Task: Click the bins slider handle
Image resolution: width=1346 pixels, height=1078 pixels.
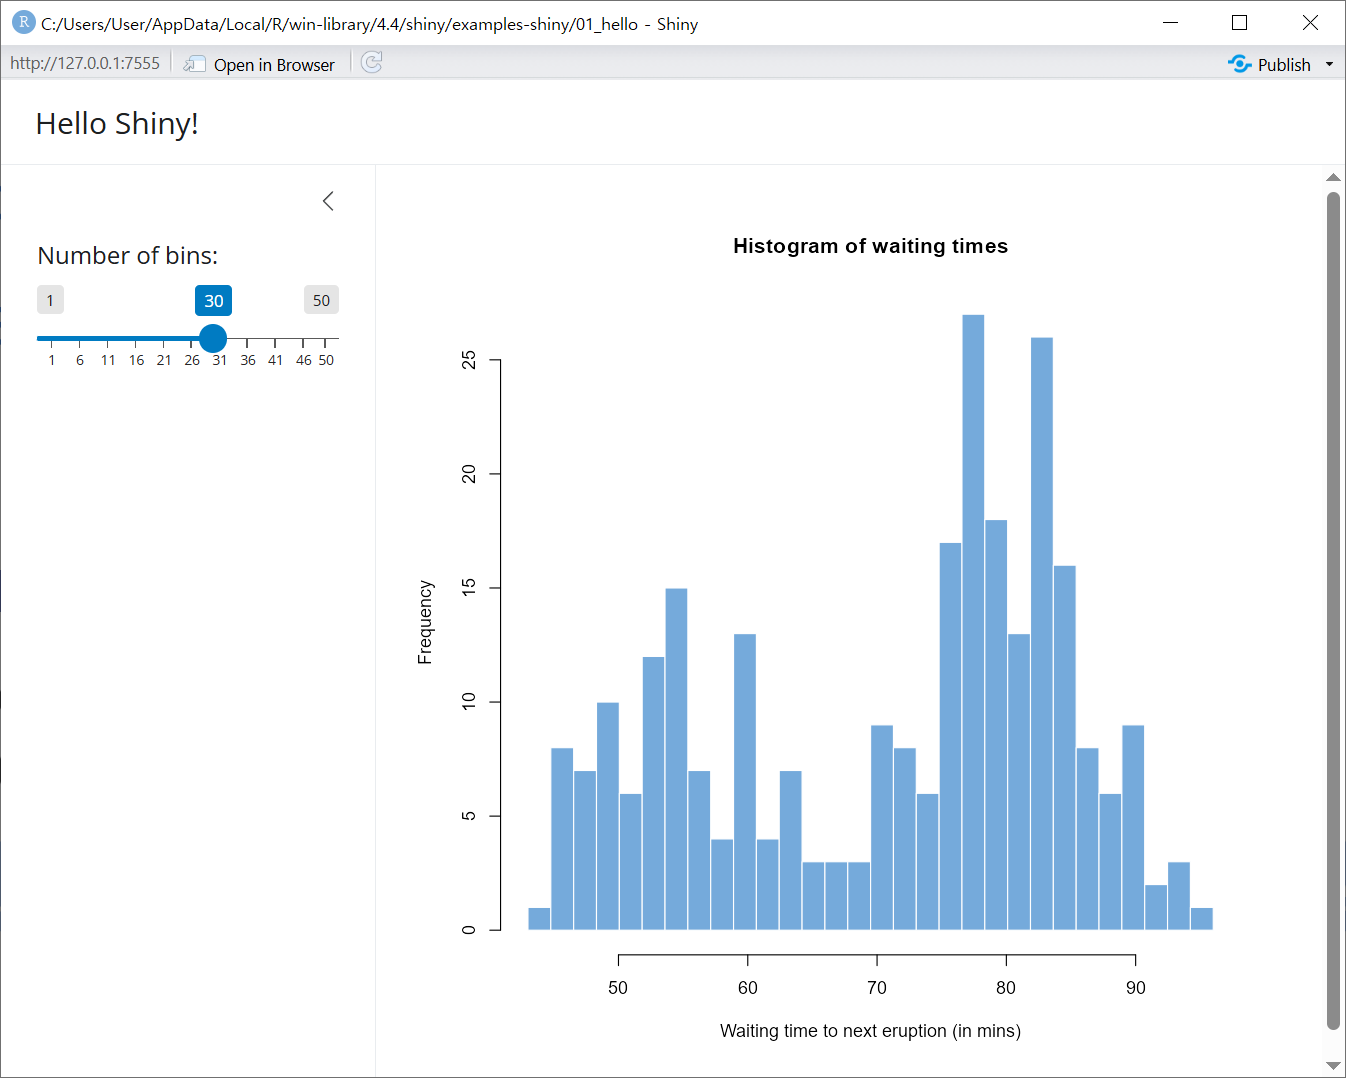Action: point(213,338)
